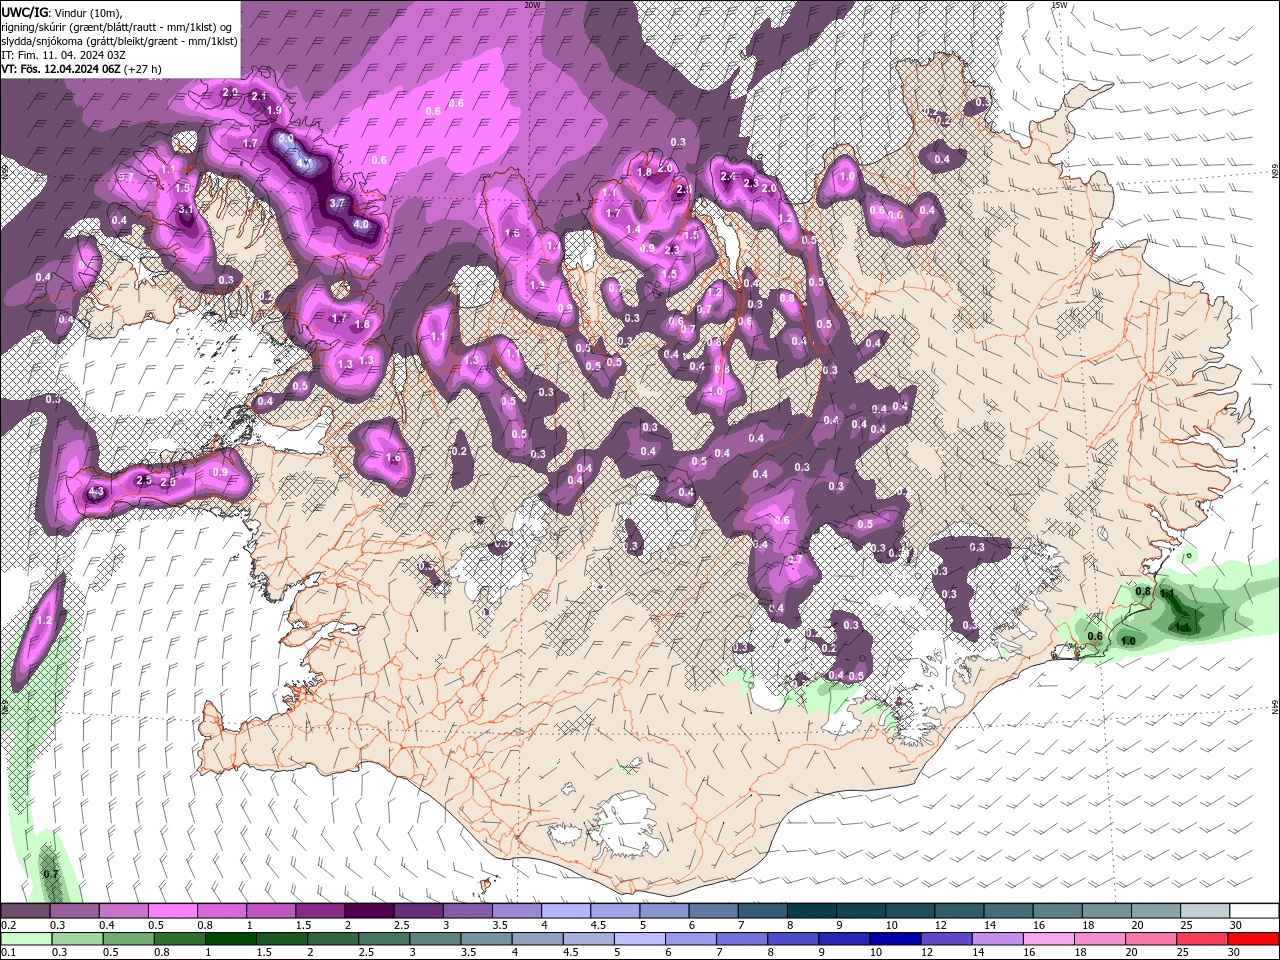1280x960 pixels.
Task: Click the "4.7" snowfall value
Action: (305, 162)
